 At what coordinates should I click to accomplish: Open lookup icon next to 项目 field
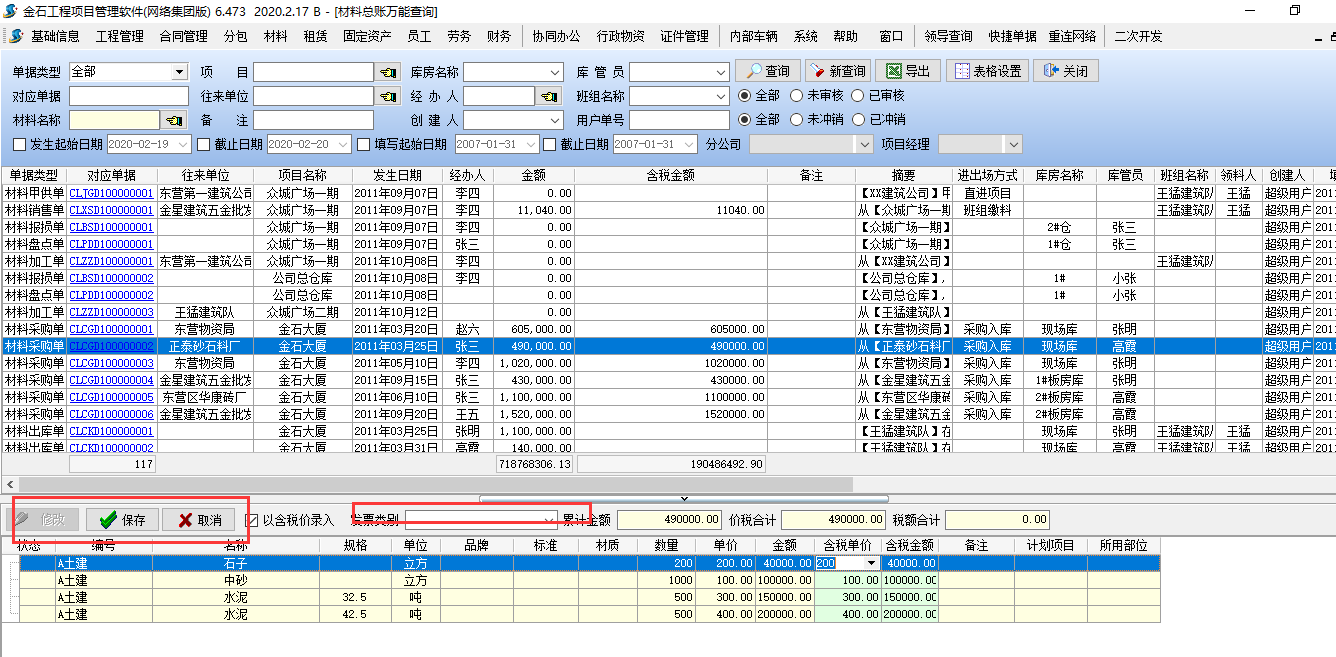point(387,72)
